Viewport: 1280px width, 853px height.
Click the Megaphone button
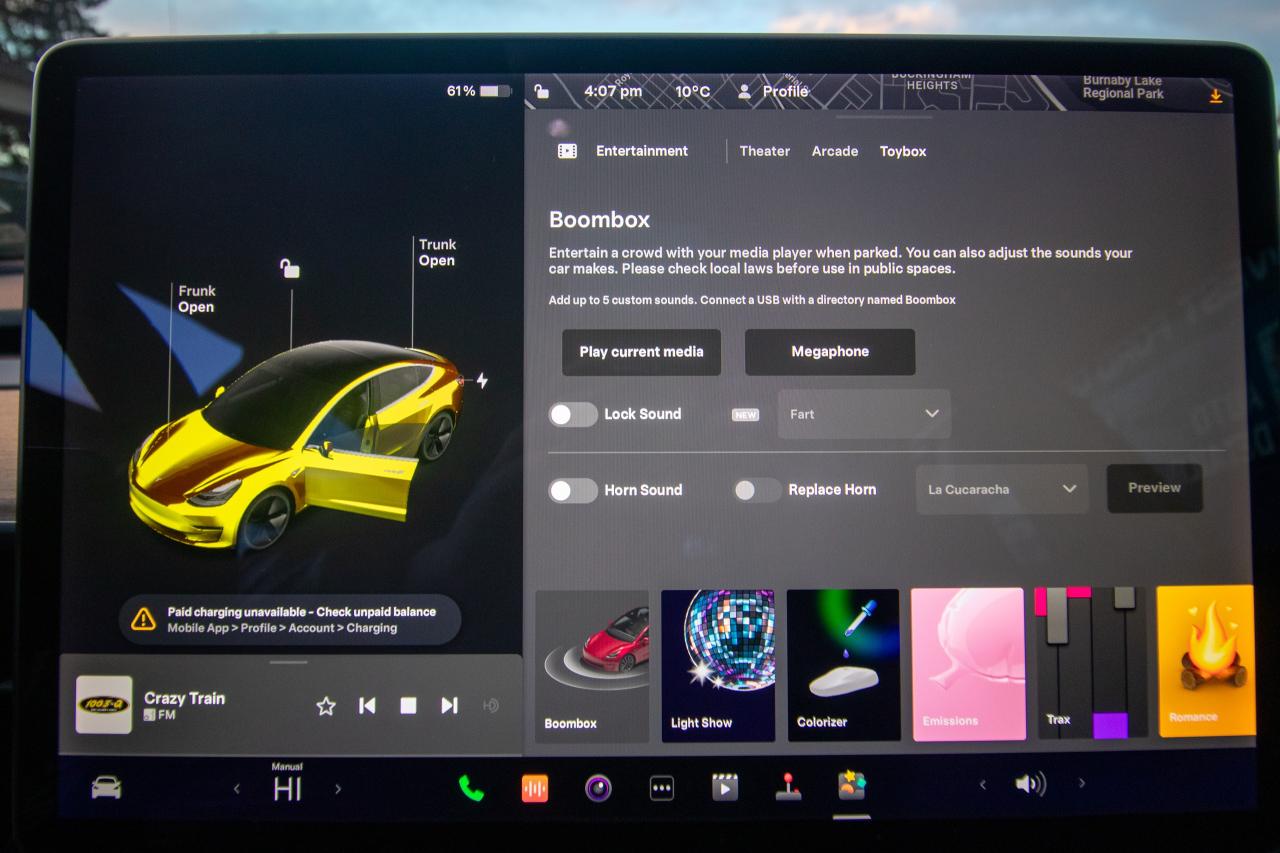pos(830,352)
